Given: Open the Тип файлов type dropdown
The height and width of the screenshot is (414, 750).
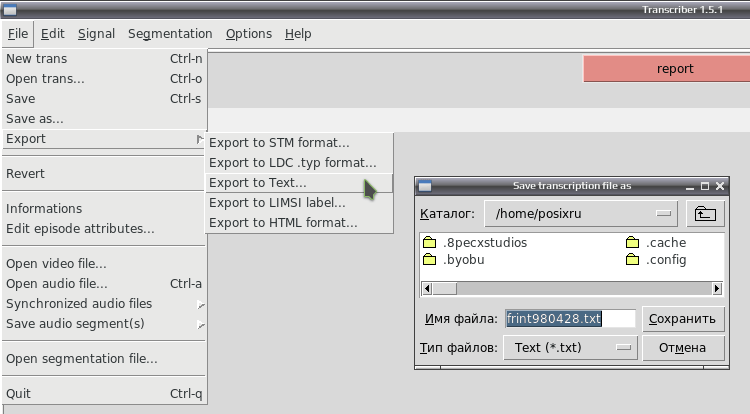Looking at the screenshot, I should (x=570, y=348).
